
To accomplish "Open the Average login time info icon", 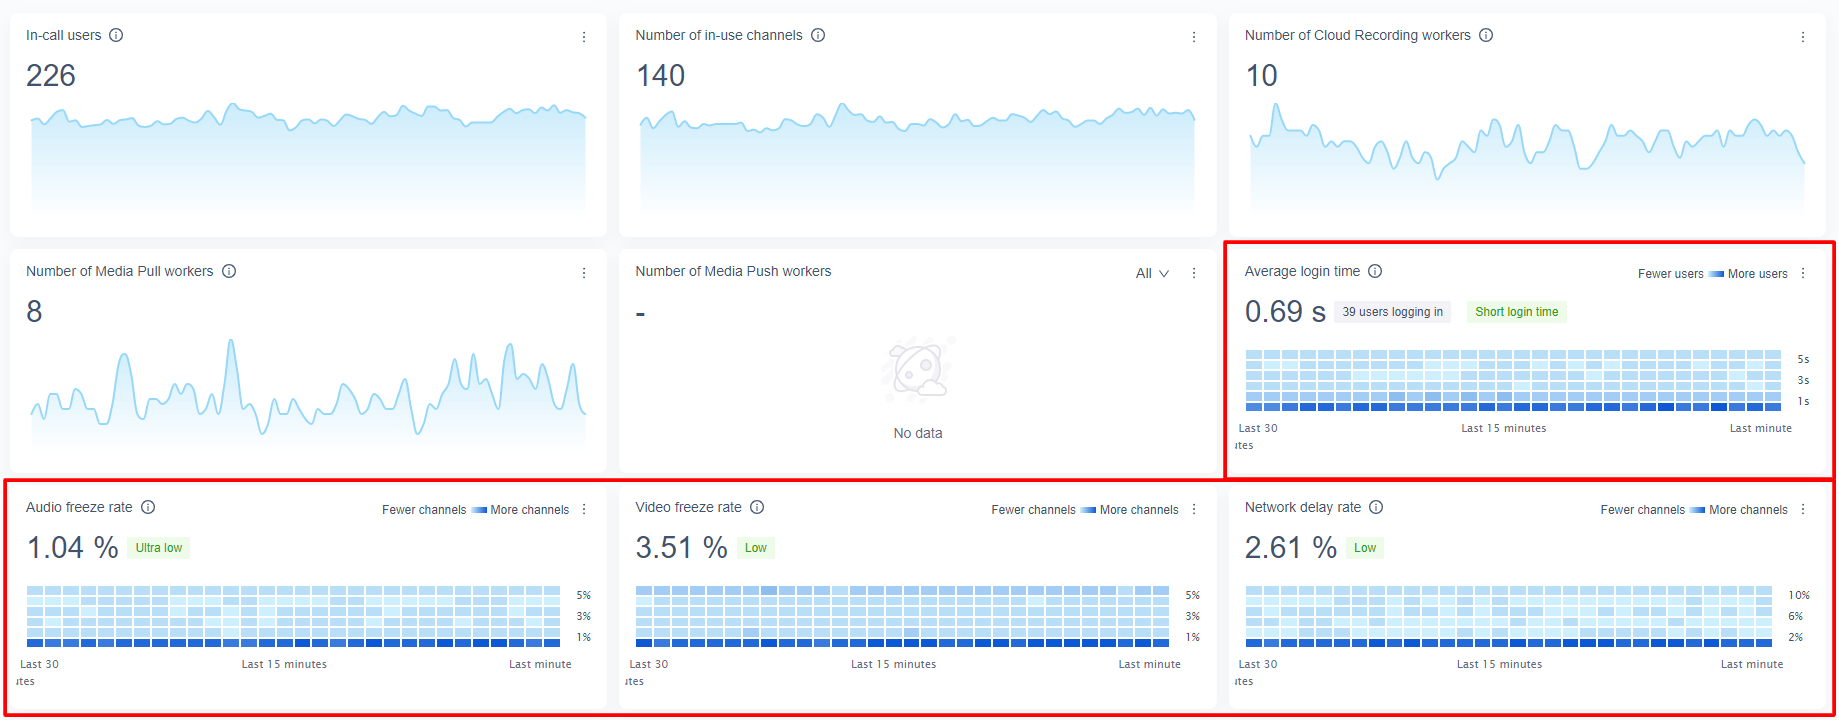I will pyautogui.click(x=1375, y=271).
